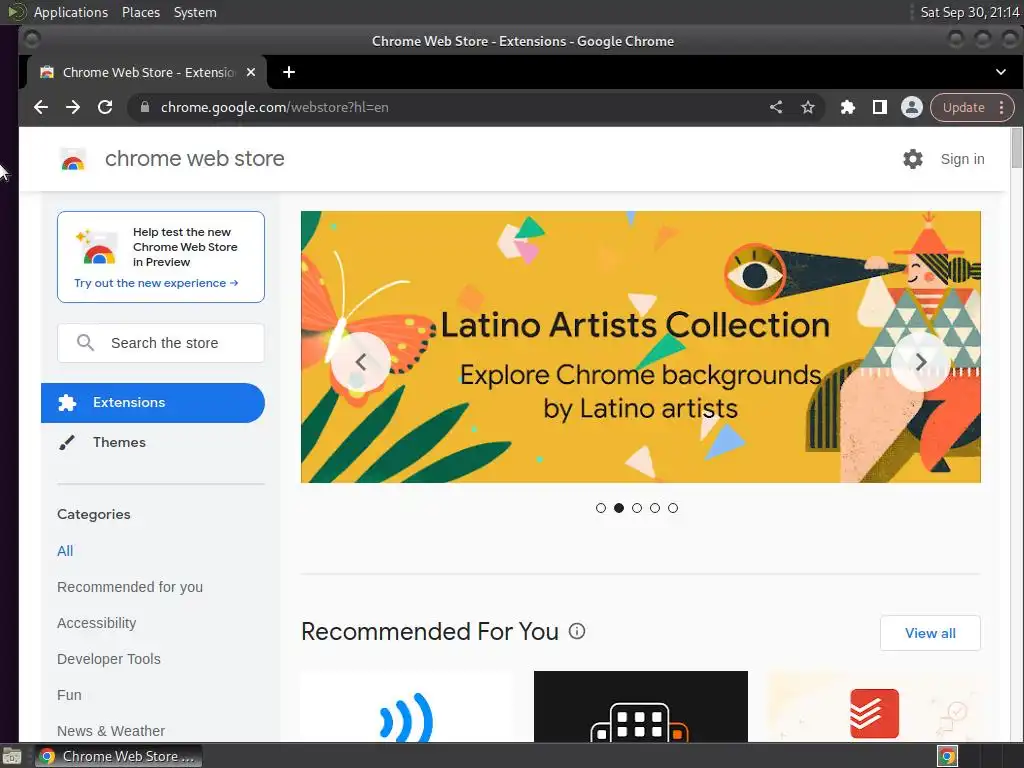The width and height of the screenshot is (1024, 768).
Task: Show previous banner with left chevron
Action: (360, 362)
